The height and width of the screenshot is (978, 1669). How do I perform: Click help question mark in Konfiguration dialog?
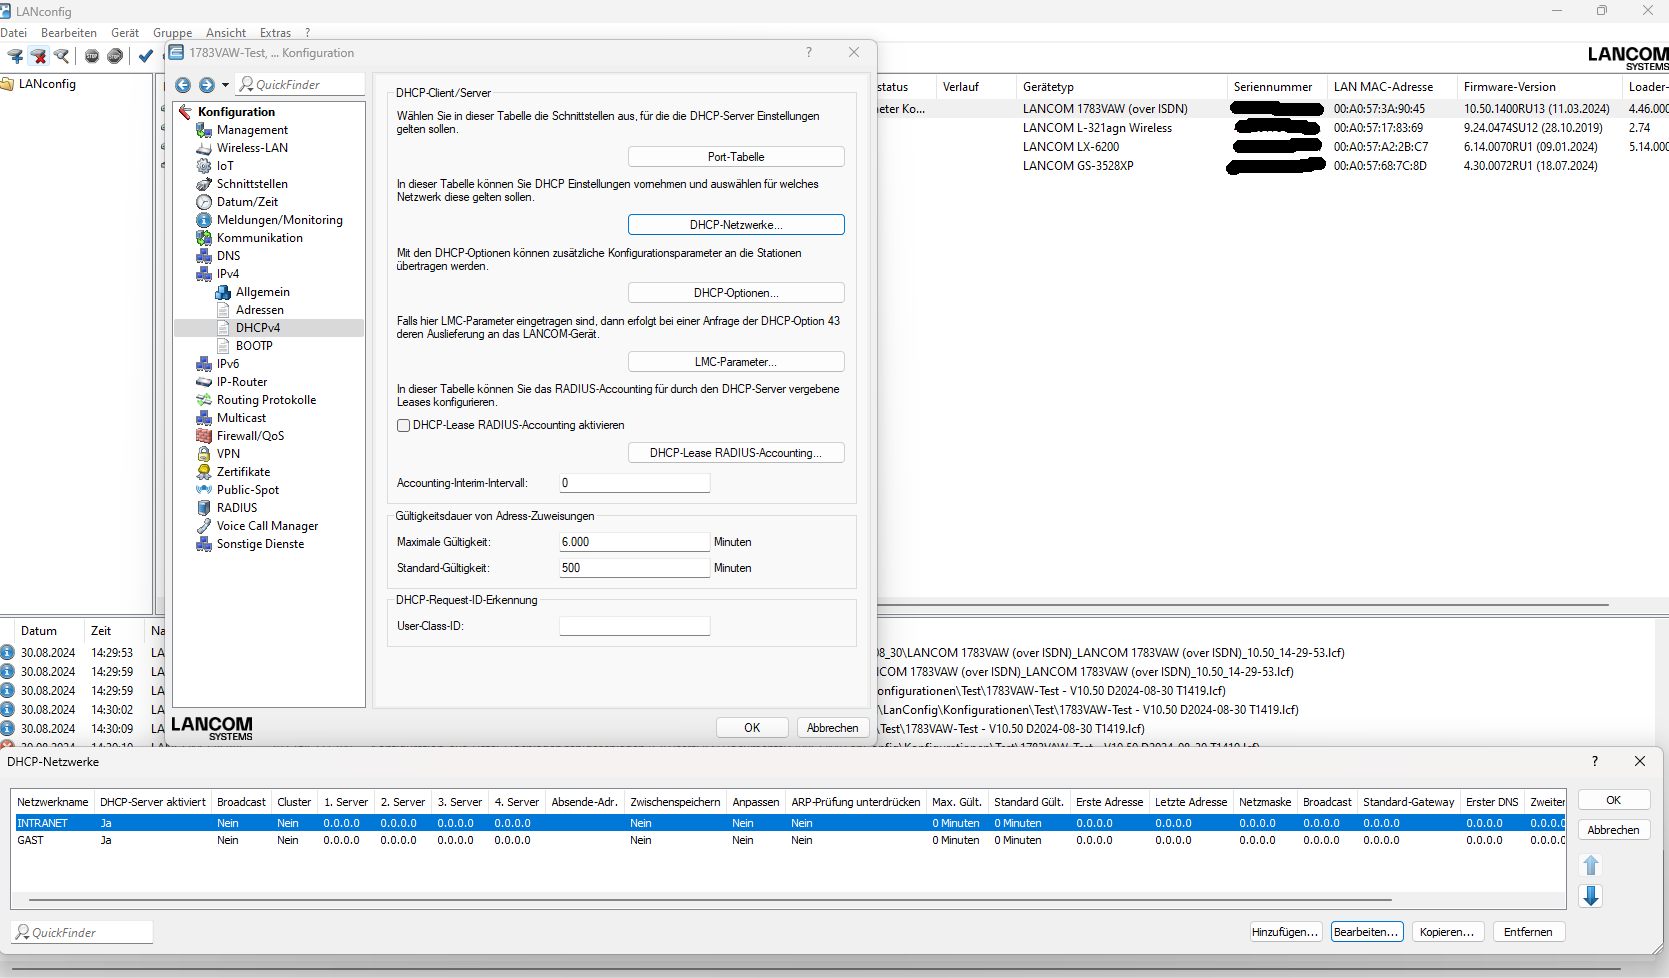tap(809, 52)
